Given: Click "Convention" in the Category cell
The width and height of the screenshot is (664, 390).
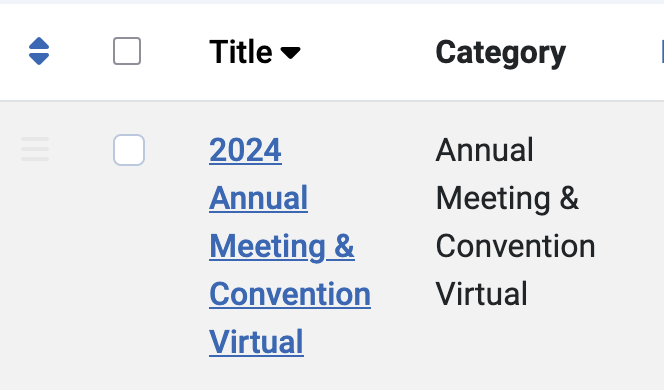Looking at the screenshot, I should pyautogui.click(x=515, y=246).
